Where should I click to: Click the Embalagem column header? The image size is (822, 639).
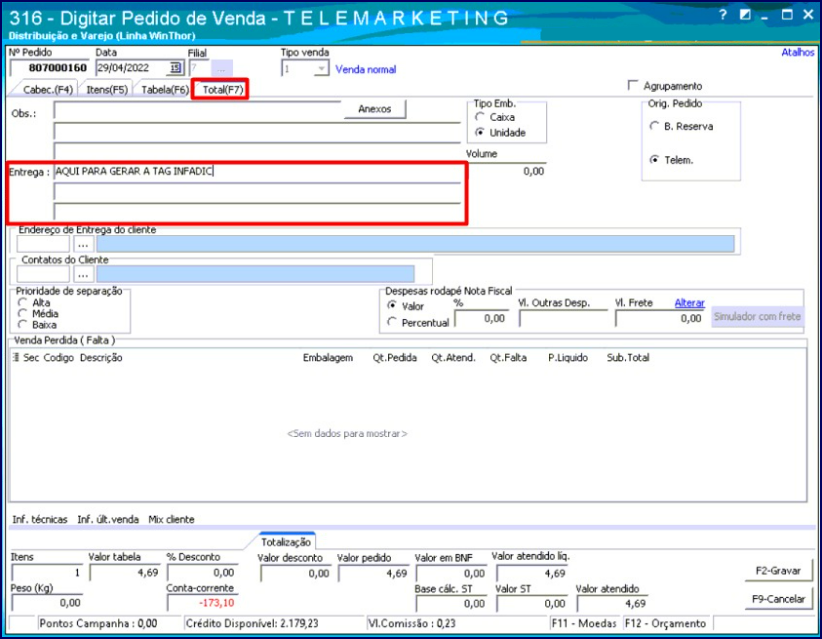click(328, 358)
